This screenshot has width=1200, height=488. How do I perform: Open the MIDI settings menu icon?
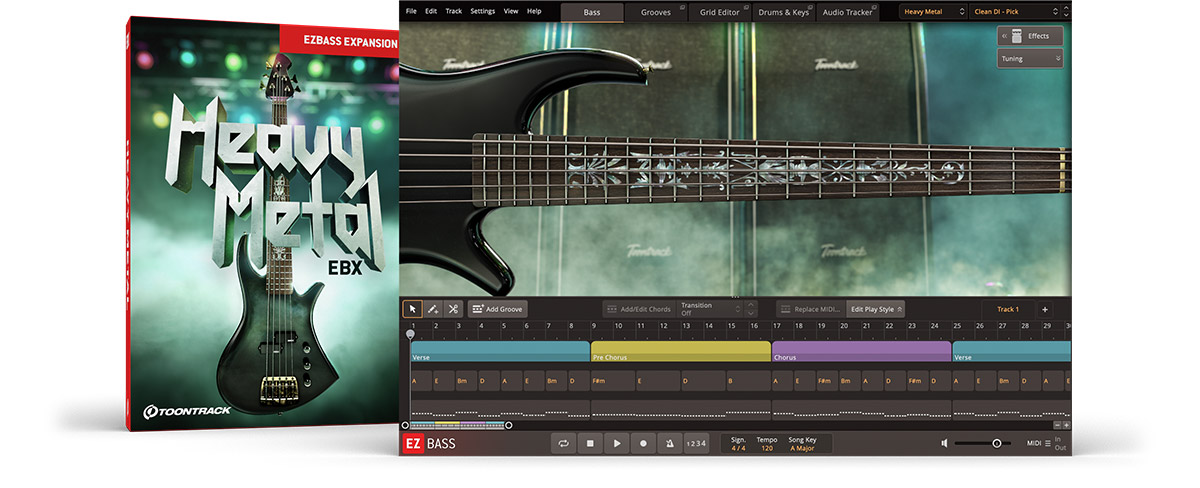click(x=1048, y=443)
